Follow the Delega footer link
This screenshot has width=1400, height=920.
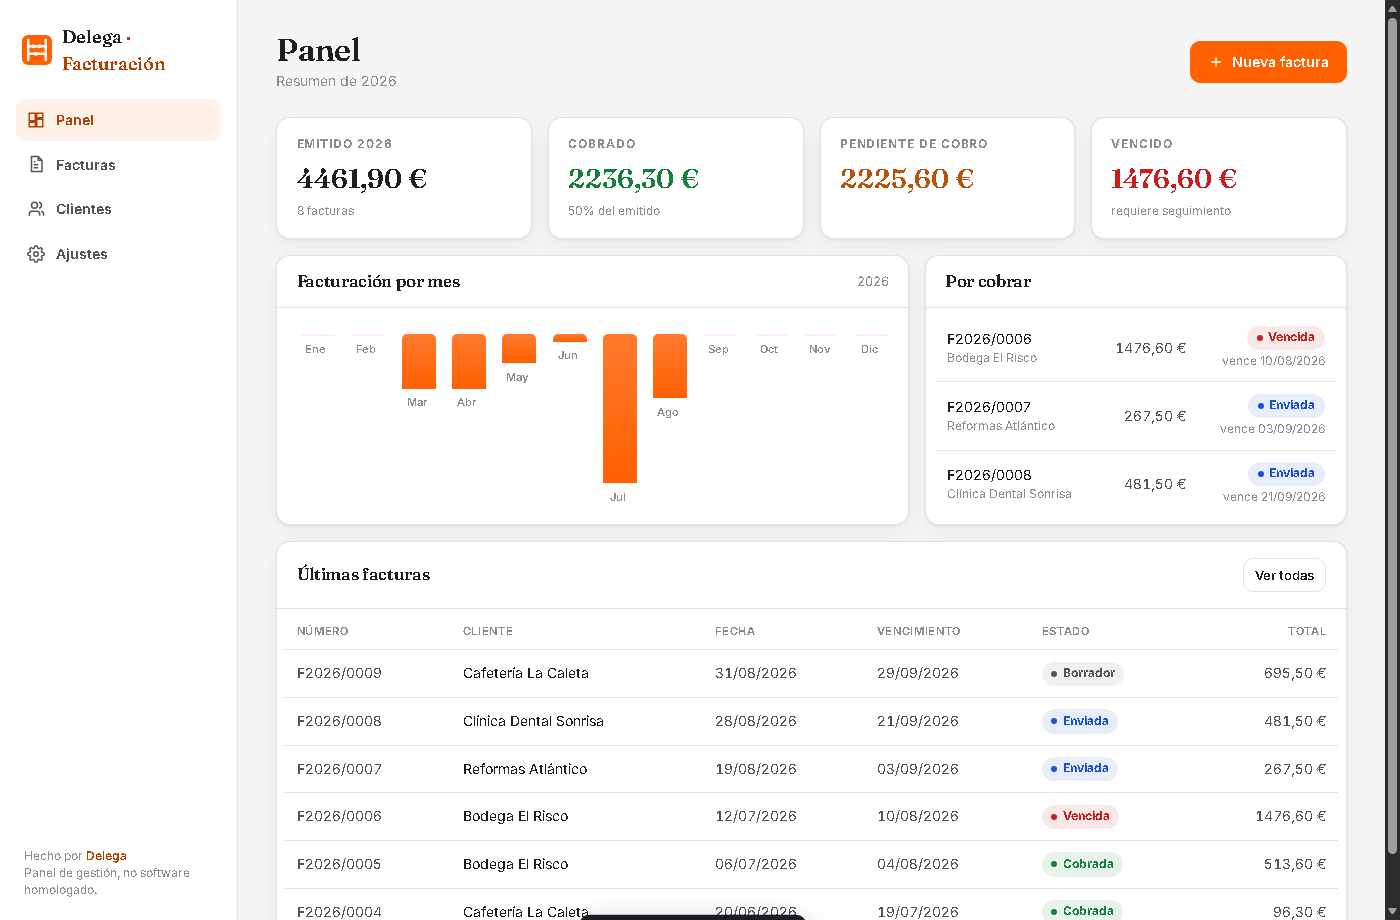point(106,856)
